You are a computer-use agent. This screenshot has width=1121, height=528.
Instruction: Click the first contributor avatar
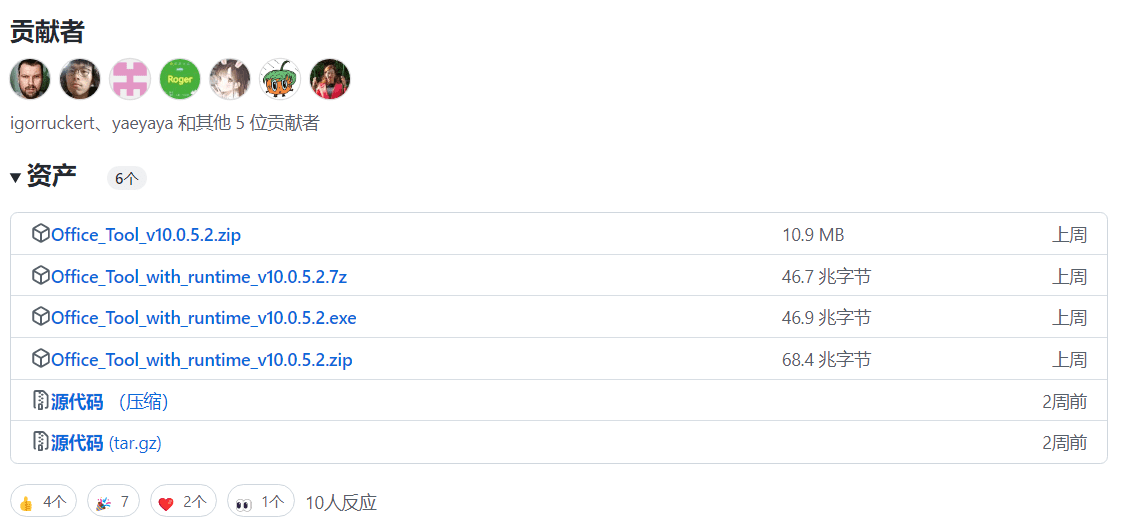click(30, 79)
